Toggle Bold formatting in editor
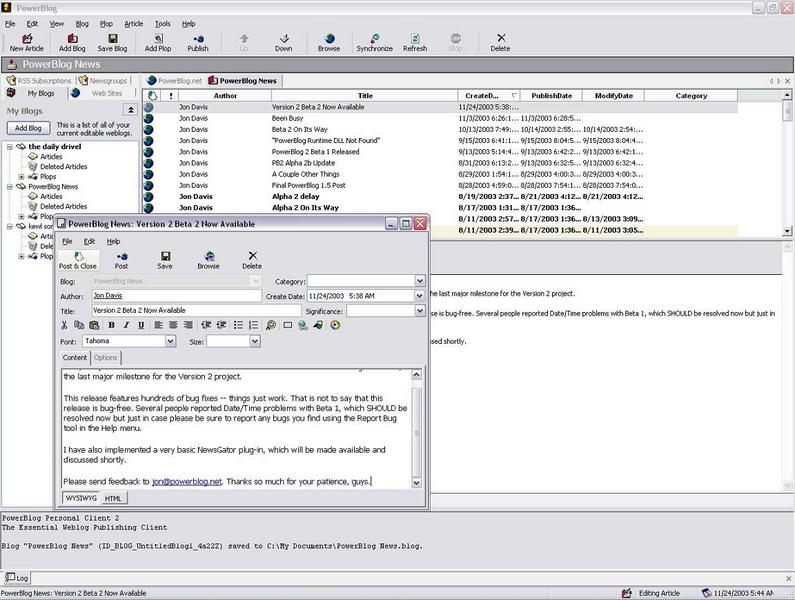 (112, 325)
